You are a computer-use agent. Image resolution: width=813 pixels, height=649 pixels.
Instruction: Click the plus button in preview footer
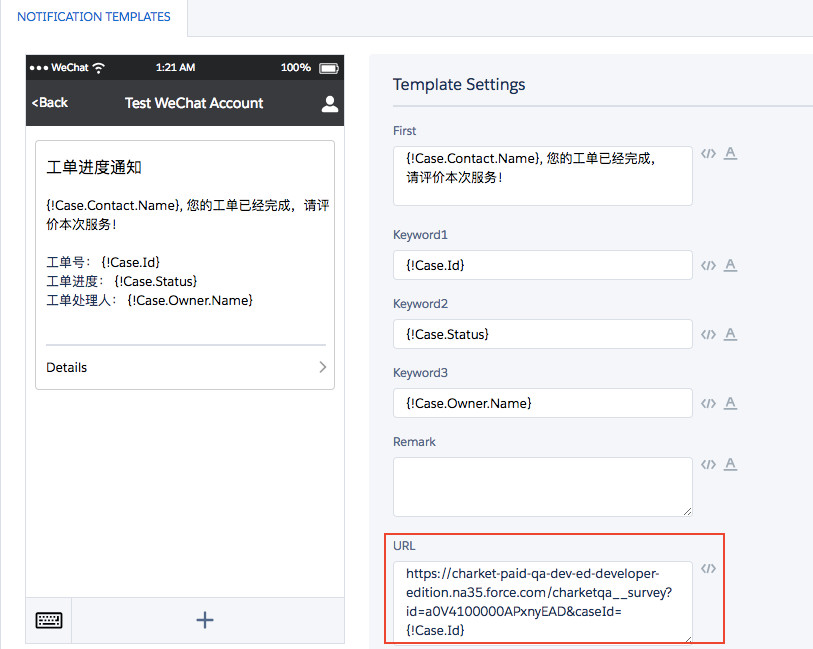(x=205, y=620)
